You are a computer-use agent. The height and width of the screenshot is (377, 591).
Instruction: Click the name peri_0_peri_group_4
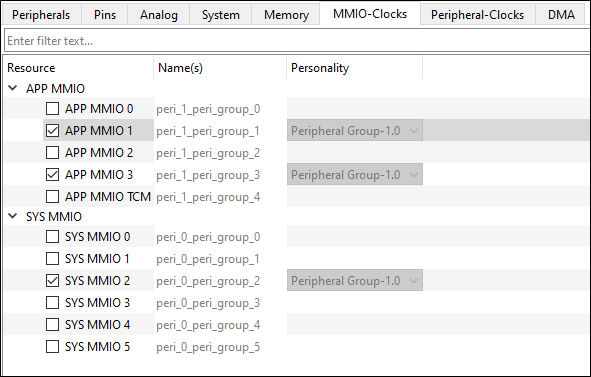(208, 325)
